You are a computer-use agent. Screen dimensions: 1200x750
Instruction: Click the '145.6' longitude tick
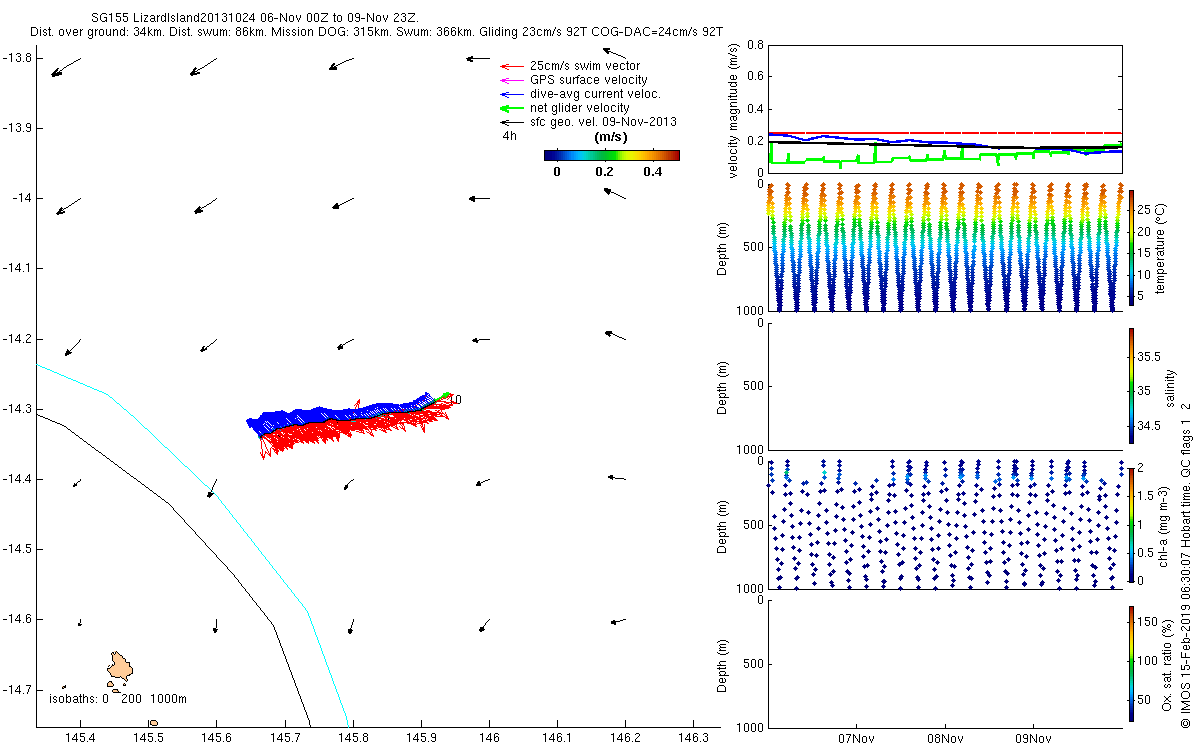[x=216, y=738]
